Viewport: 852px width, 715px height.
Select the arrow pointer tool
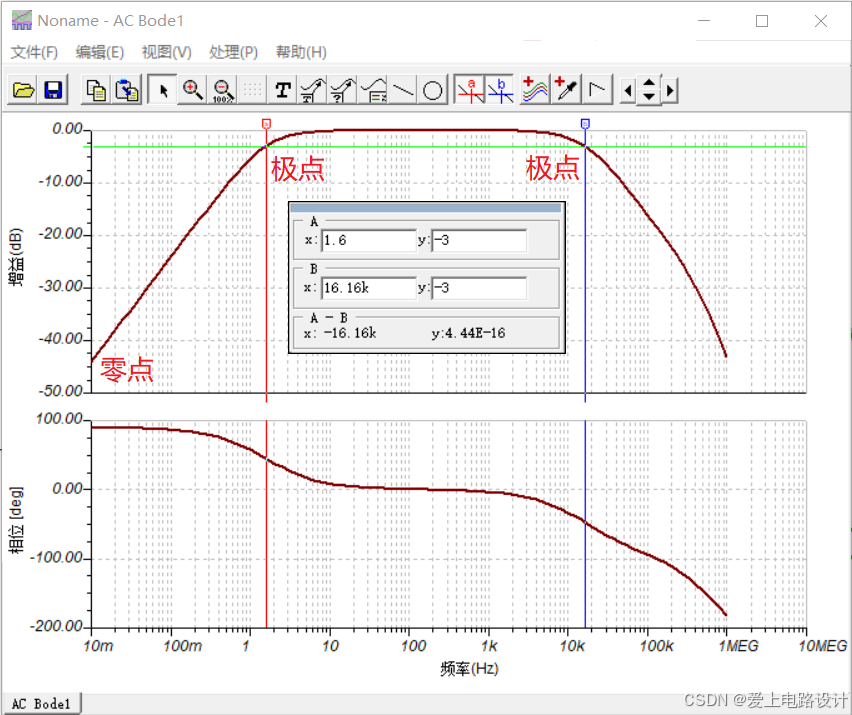coord(163,91)
